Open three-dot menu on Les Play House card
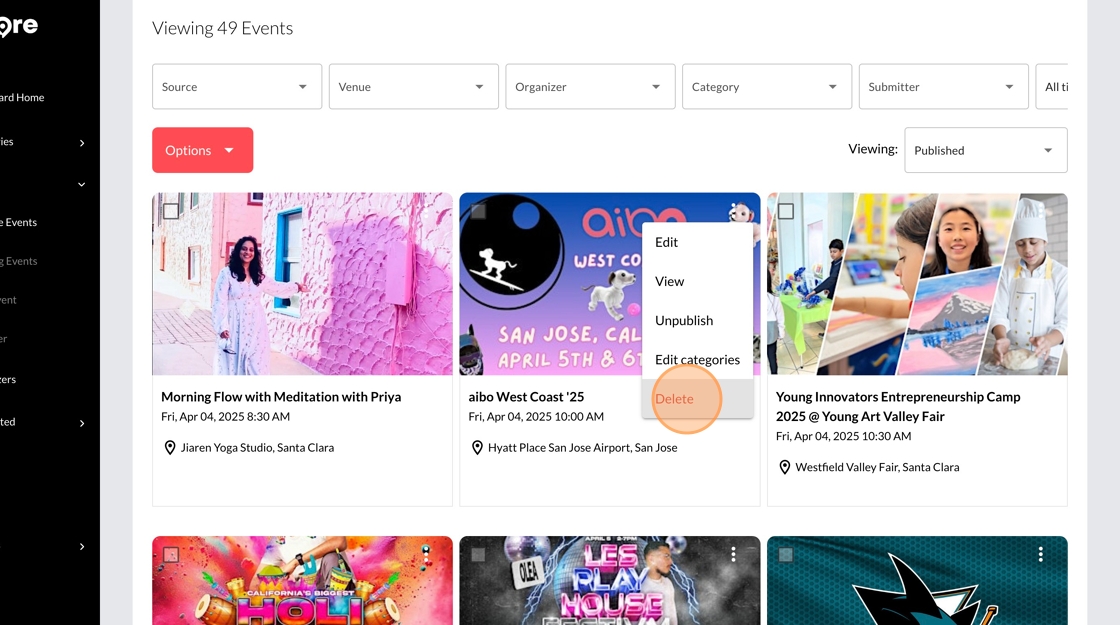 733,554
